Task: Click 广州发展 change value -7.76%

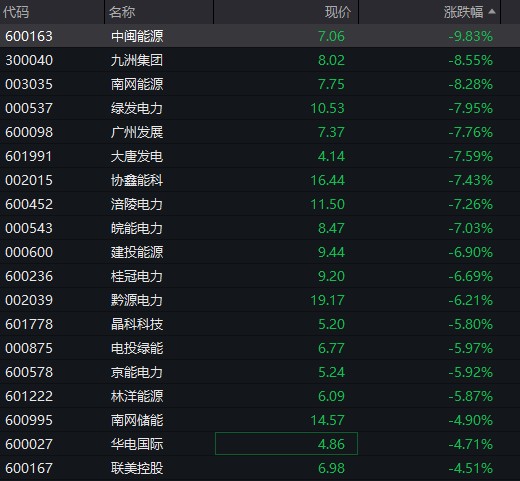Action: (x=470, y=132)
